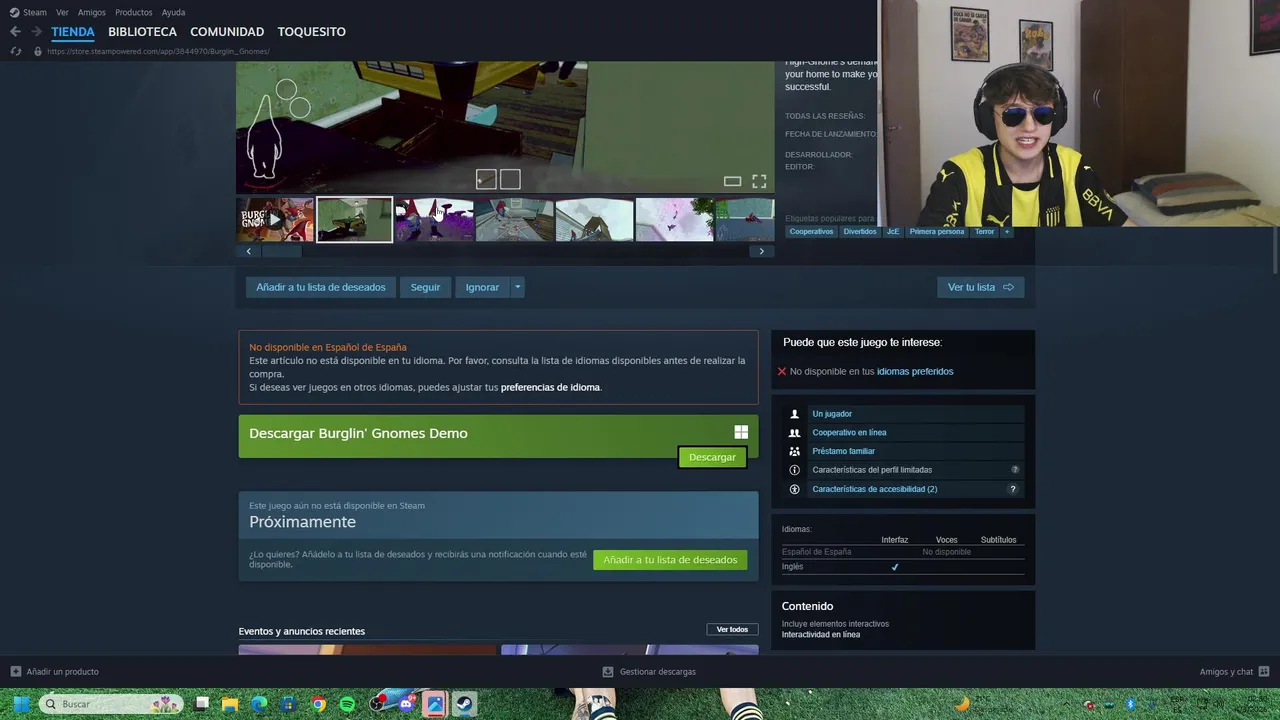Click the download icon beside Gestionar descargas
Screen dimensions: 1280x720
tap(608, 672)
